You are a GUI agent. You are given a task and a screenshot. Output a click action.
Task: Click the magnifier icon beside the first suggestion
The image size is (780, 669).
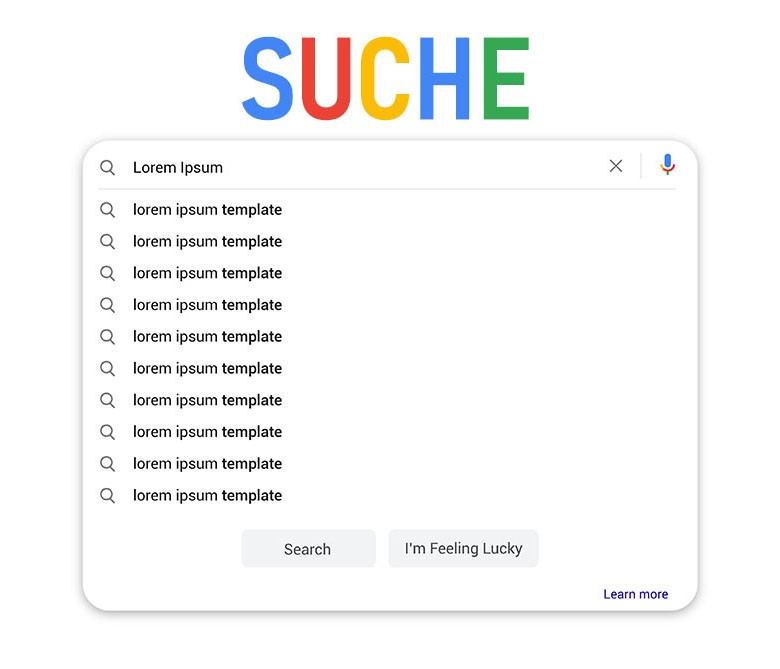107,210
